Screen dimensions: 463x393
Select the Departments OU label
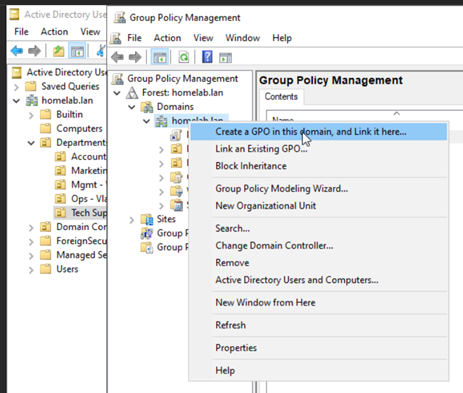pyautogui.click(x=81, y=143)
